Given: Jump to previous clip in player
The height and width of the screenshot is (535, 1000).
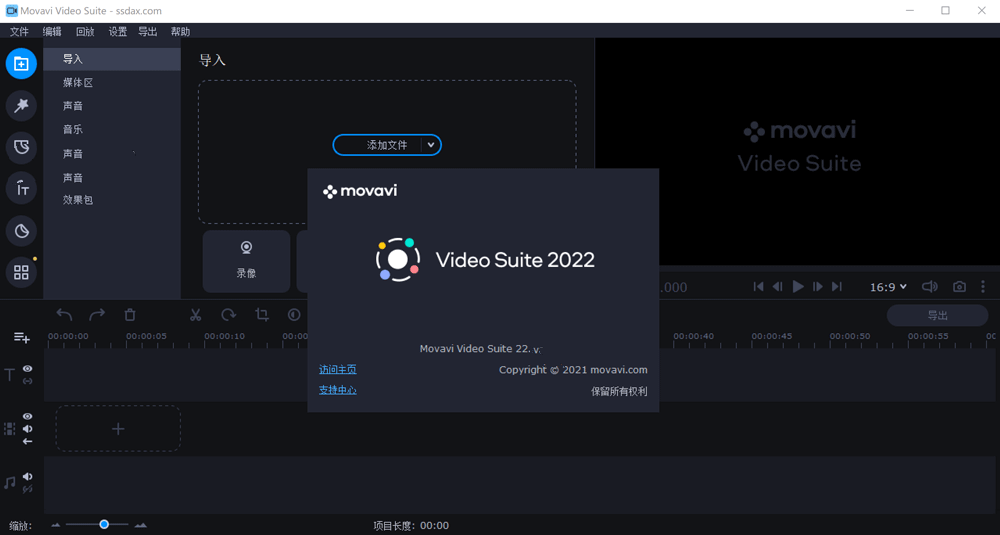Looking at the screenshot, I should pos(758,287).
